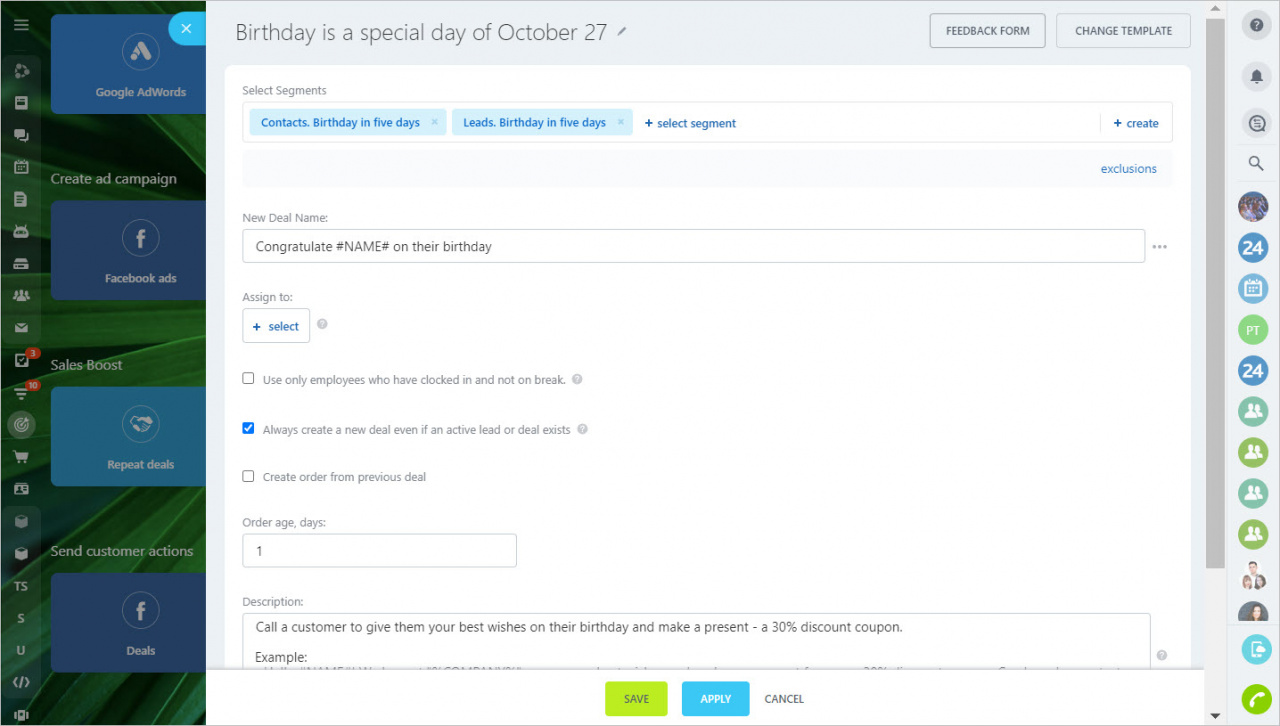This screenshot has height=726, width=1280.
Task: Select the Facebook ads tile
Action: (141, 250)
